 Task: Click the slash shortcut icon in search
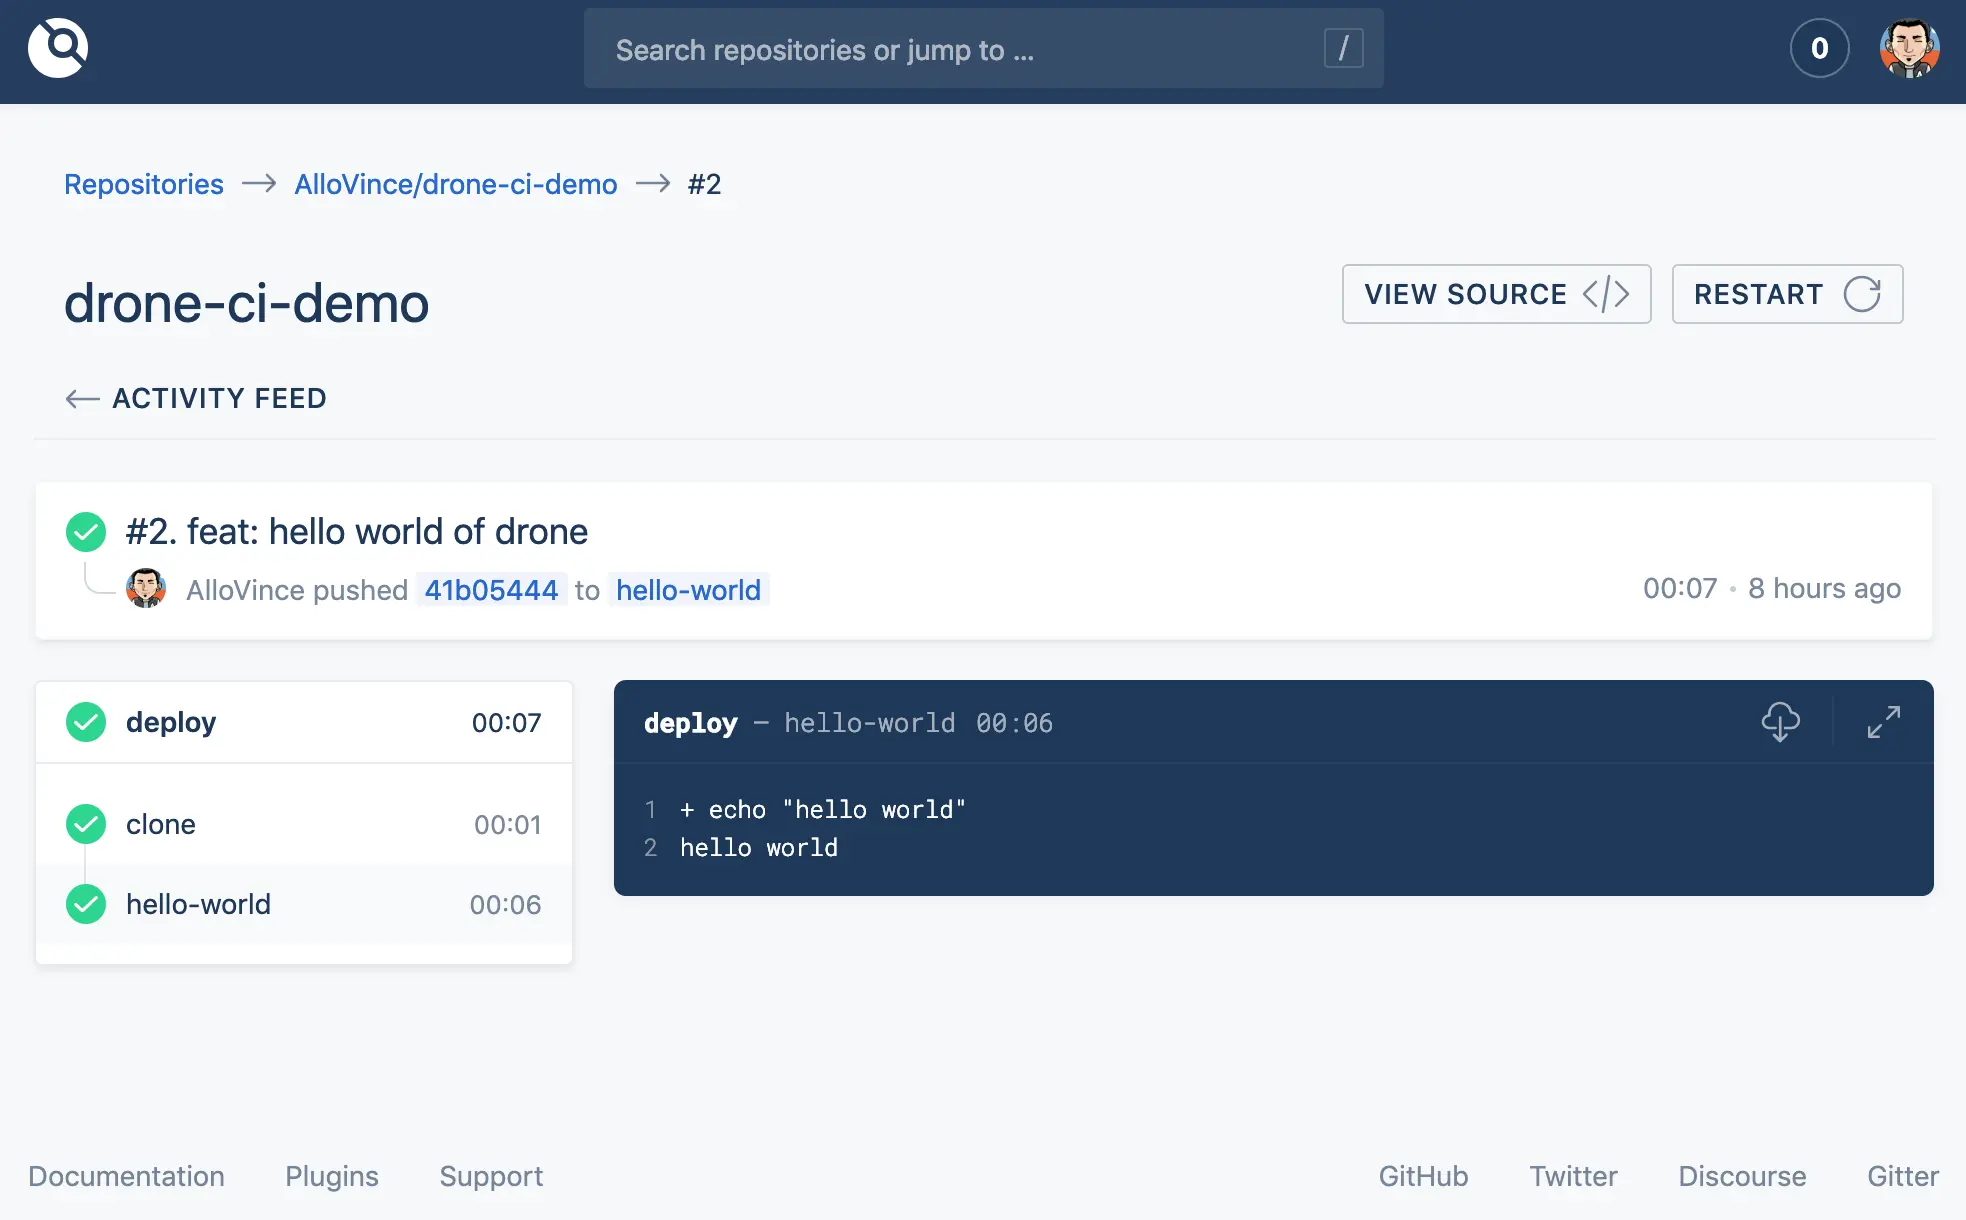pyautogui.click(x=1343, y=48)
